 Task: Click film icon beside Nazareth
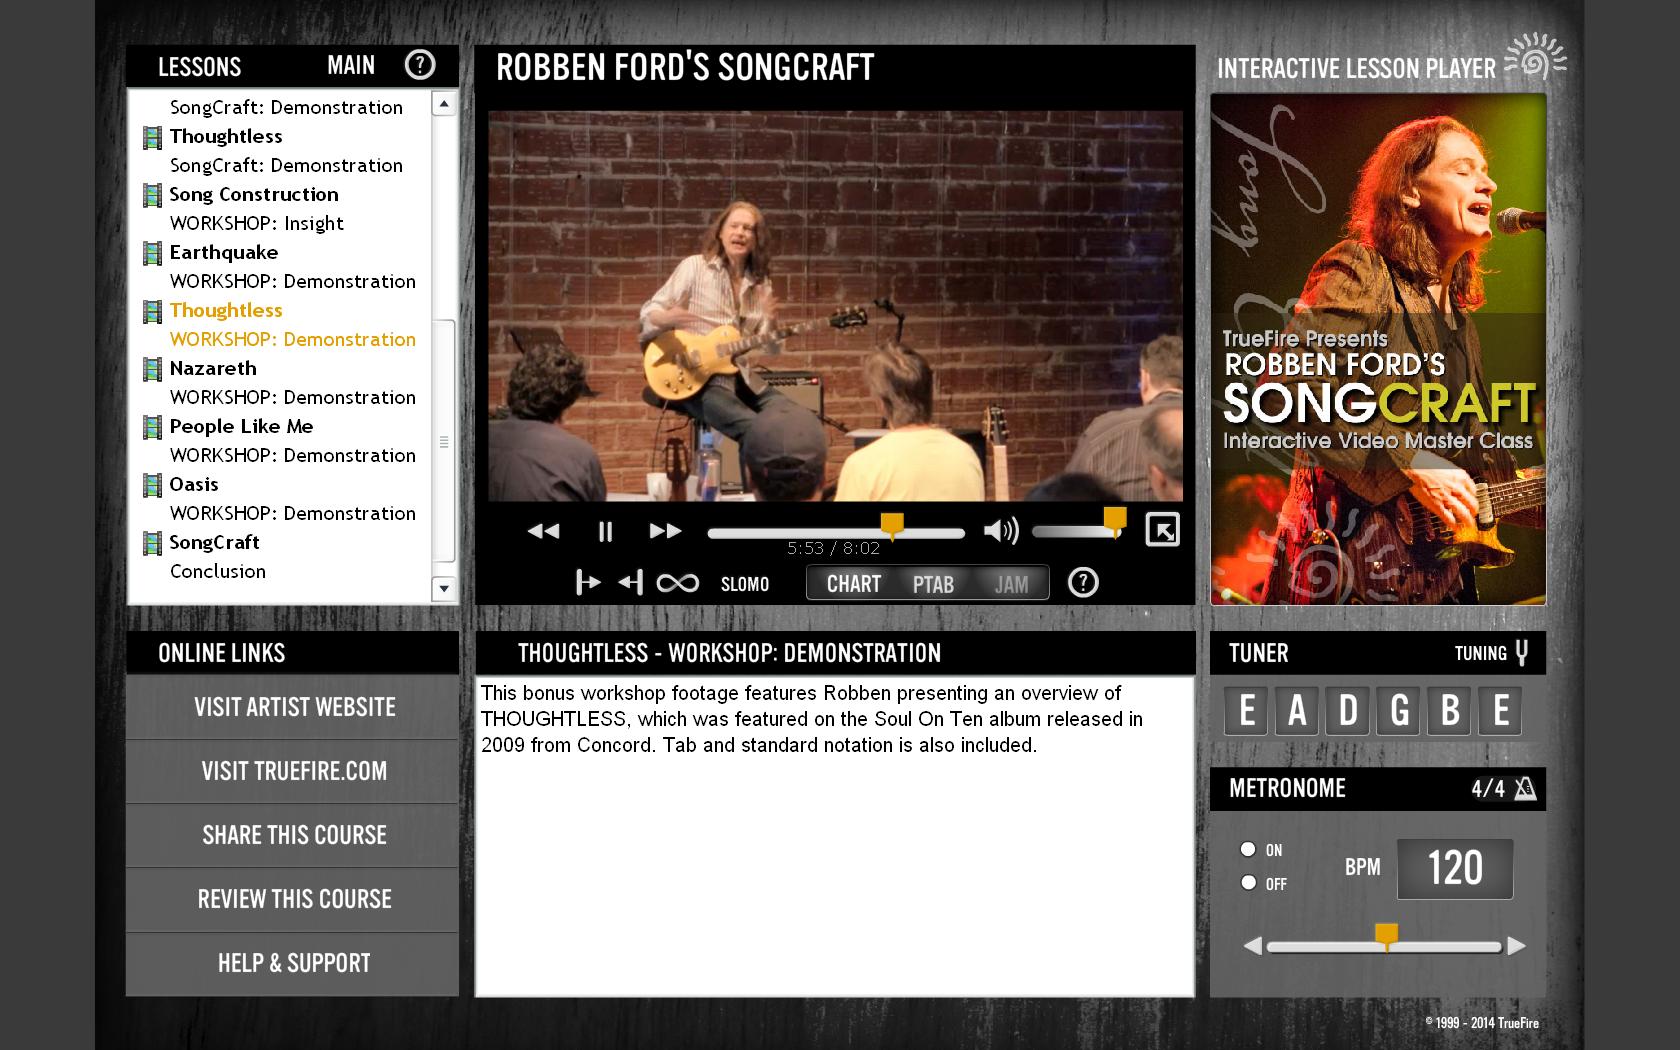152,370
